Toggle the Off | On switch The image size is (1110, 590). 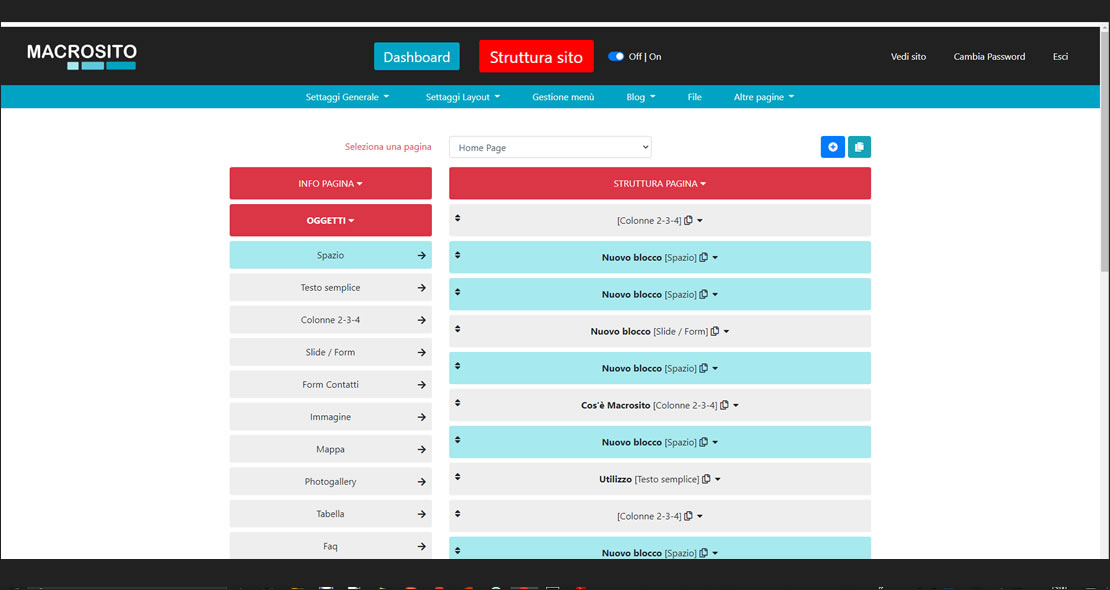pyautogui.click(x=616, y=57)
